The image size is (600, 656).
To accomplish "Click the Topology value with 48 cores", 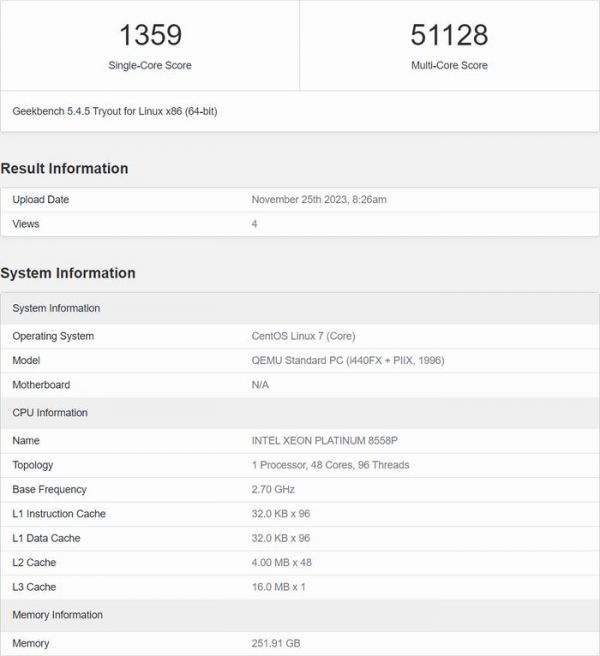I will click(x=330, y=465).
